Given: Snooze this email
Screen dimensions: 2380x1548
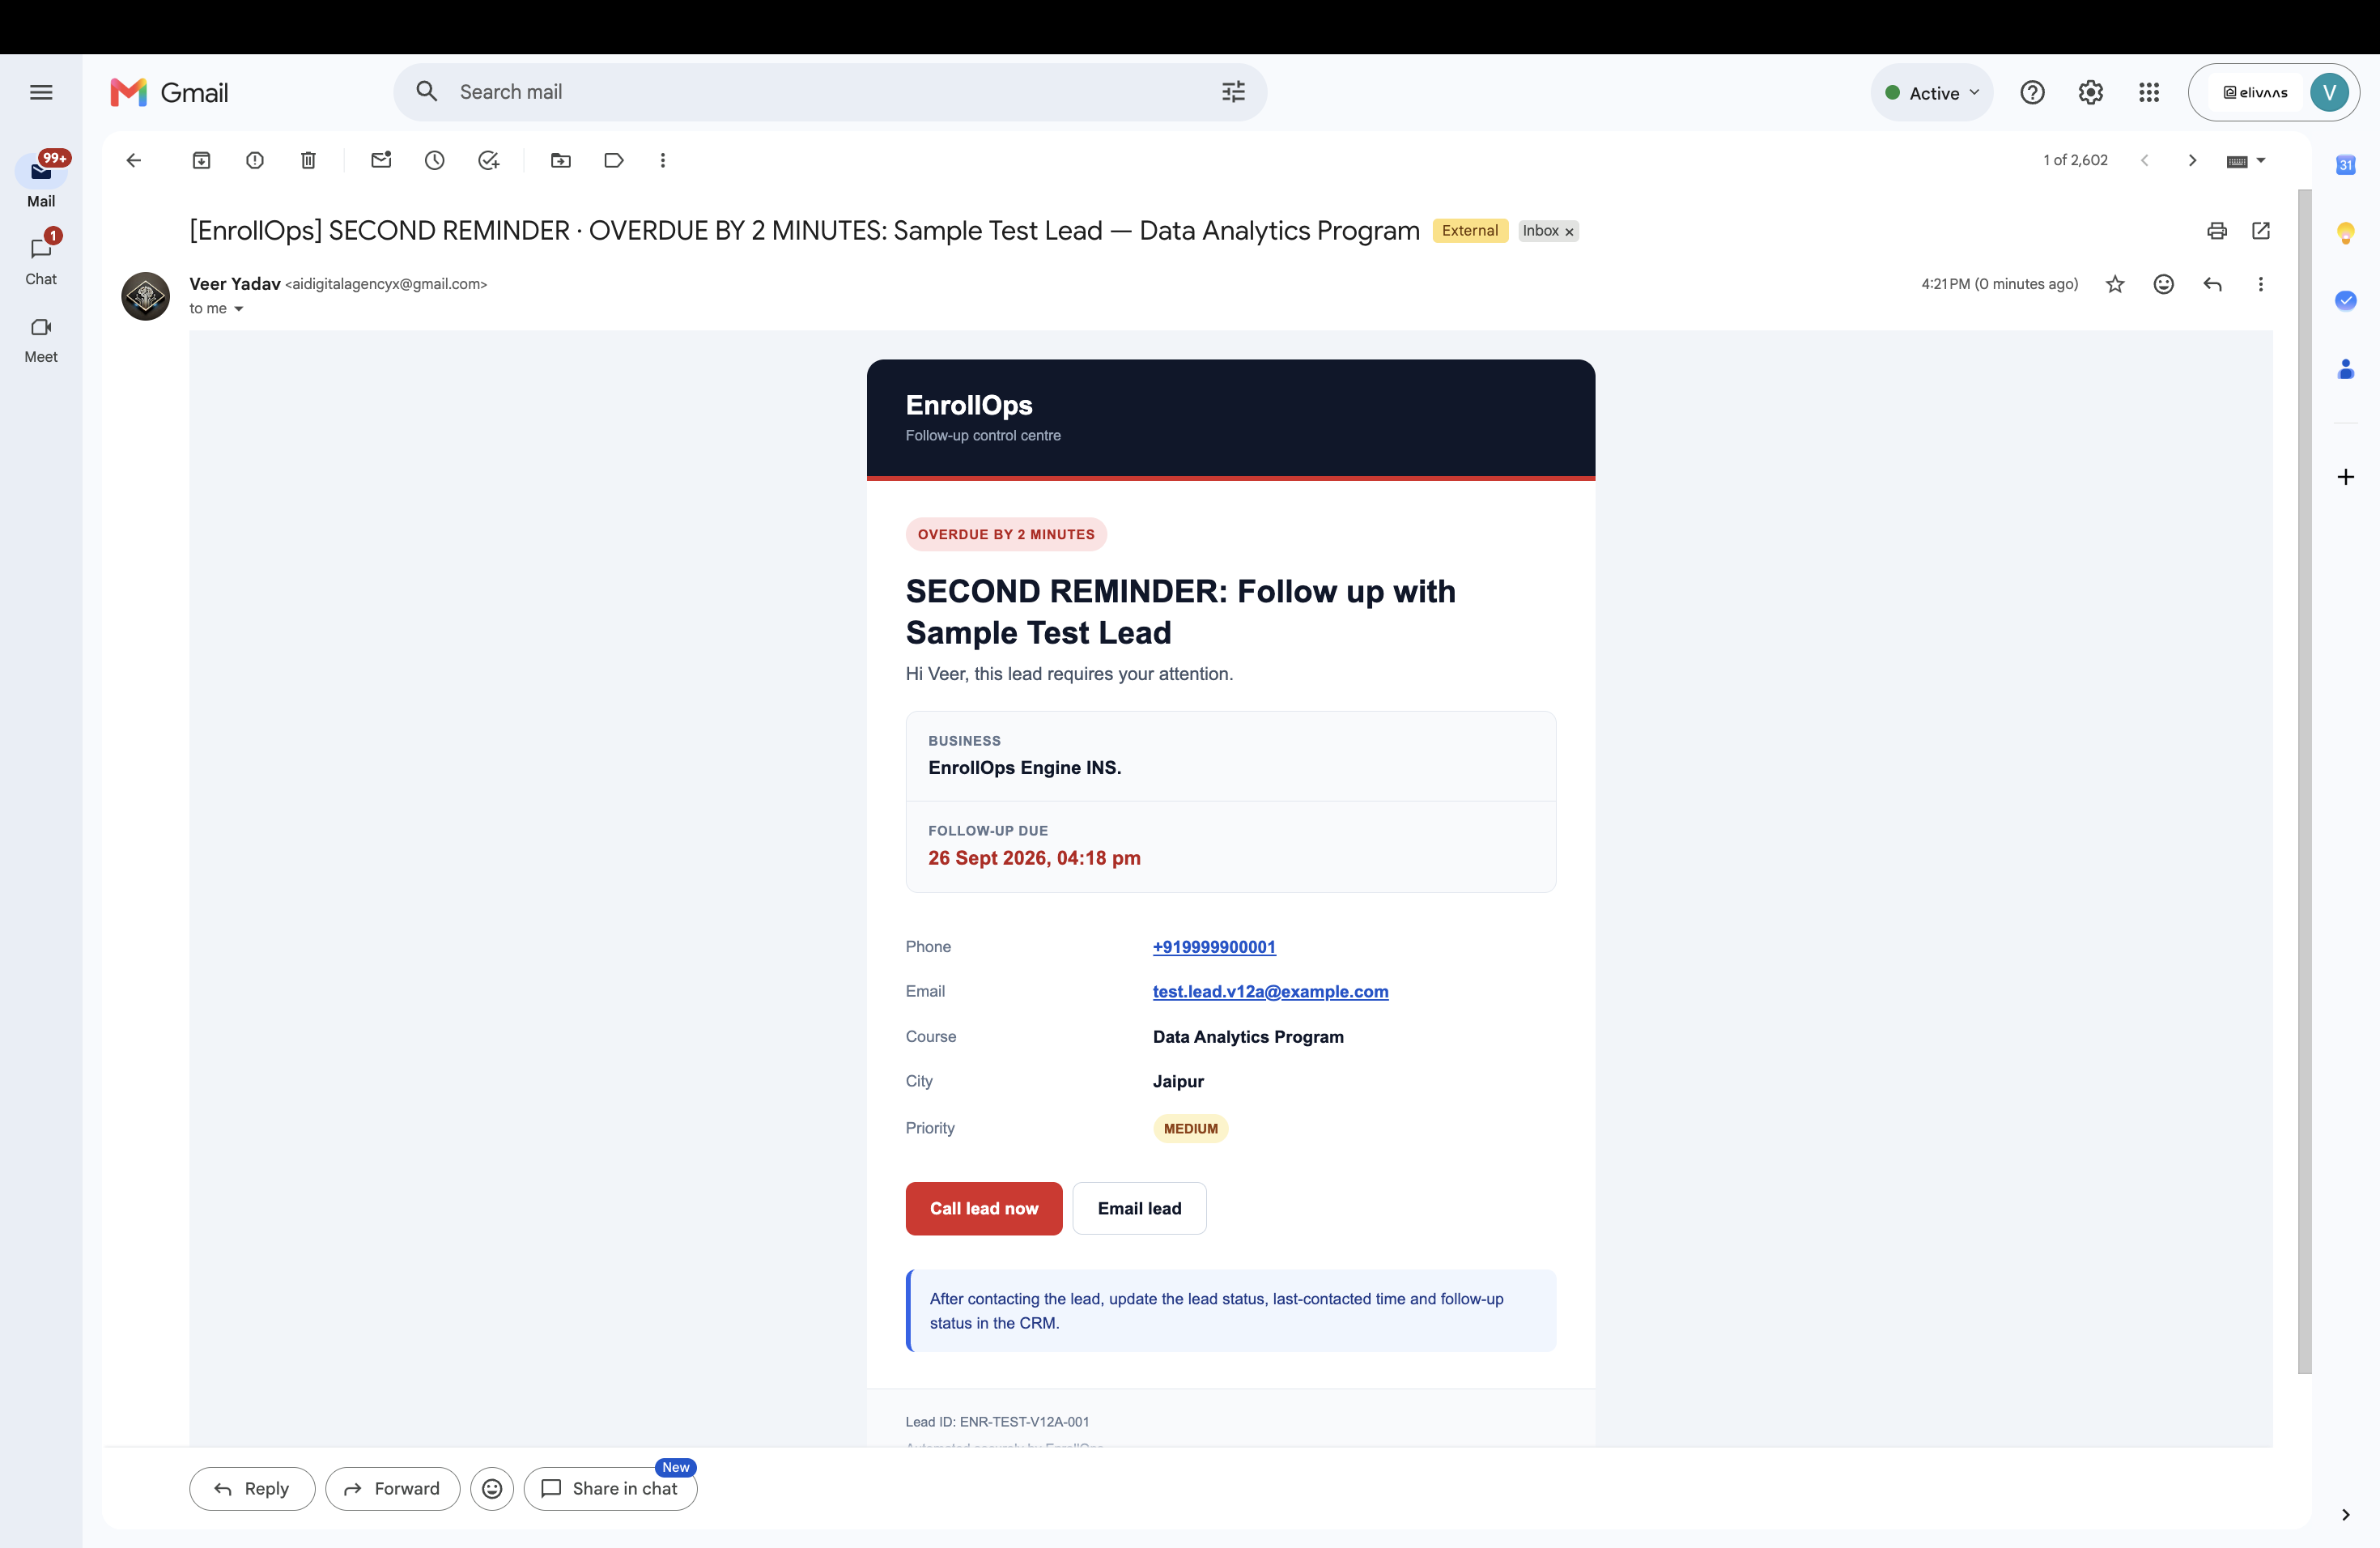Looking at the screenshot, I should (x=434, y=160).
